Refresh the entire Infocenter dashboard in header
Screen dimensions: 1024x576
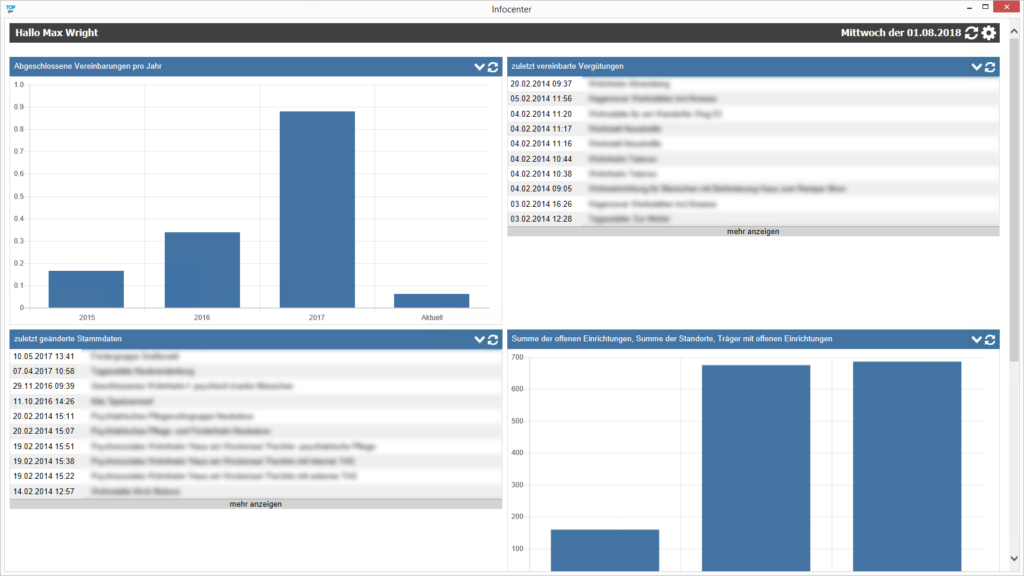point(970,33)
